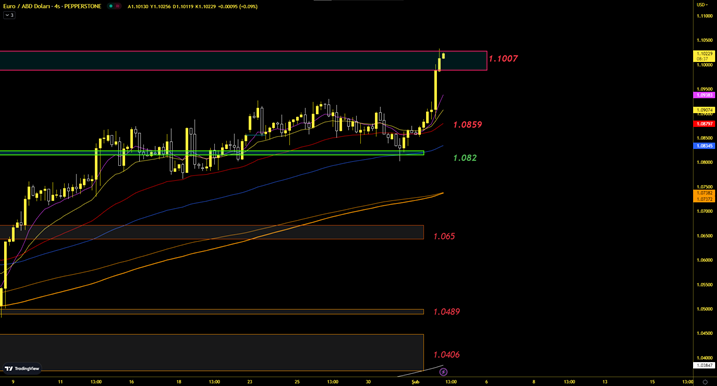Screen dimensions: 717x386
Task: Select the 1.0859 red price label
Action: [x=467, y=124]
